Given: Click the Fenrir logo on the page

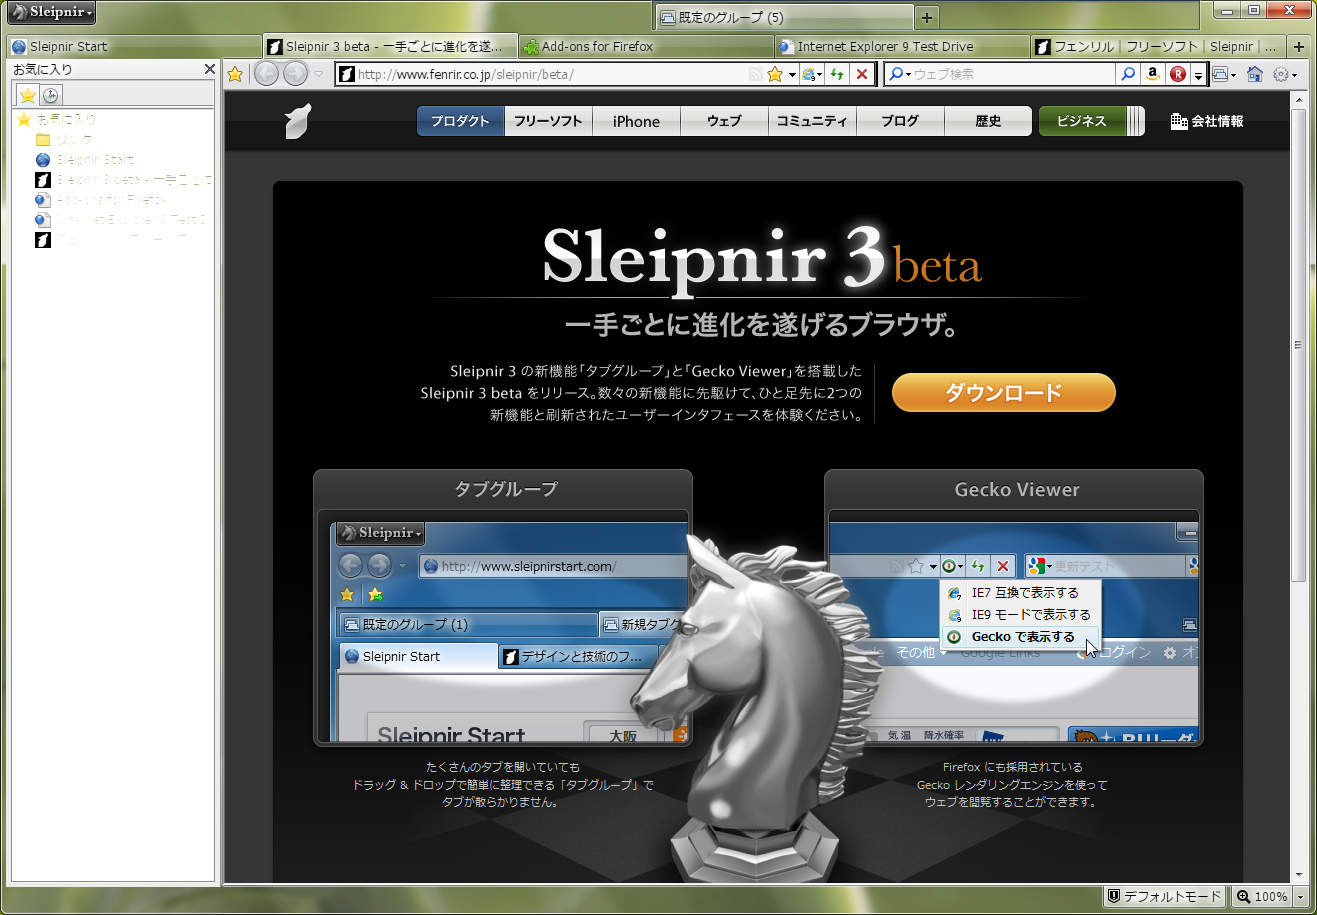Looking at the screenshot, I should pyautogui.click(x=298, y=121).
